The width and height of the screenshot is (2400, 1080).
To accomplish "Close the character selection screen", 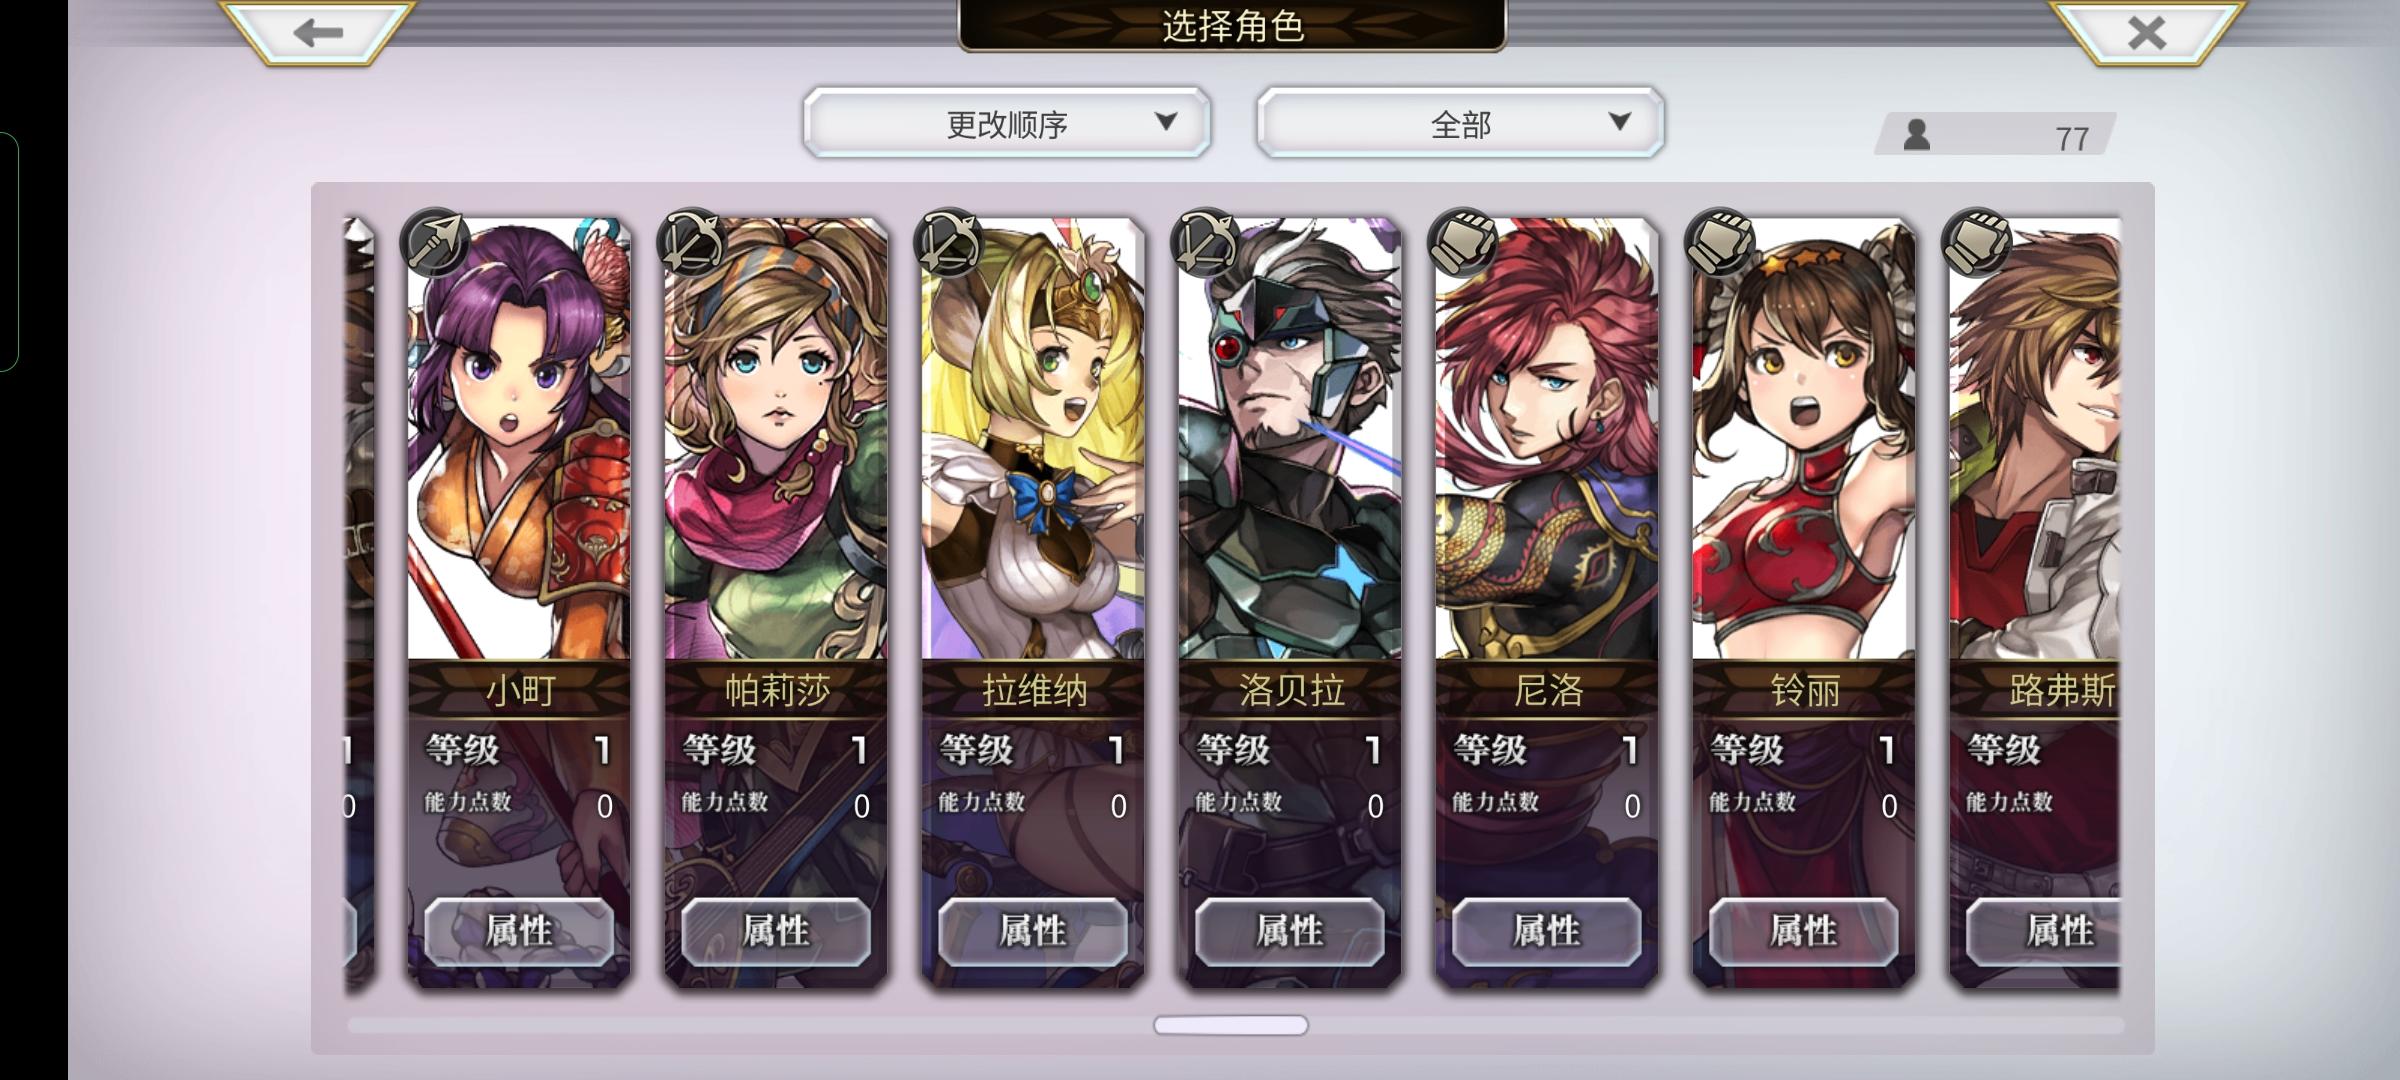I will pyautogui.click(x=2146, y=32).
